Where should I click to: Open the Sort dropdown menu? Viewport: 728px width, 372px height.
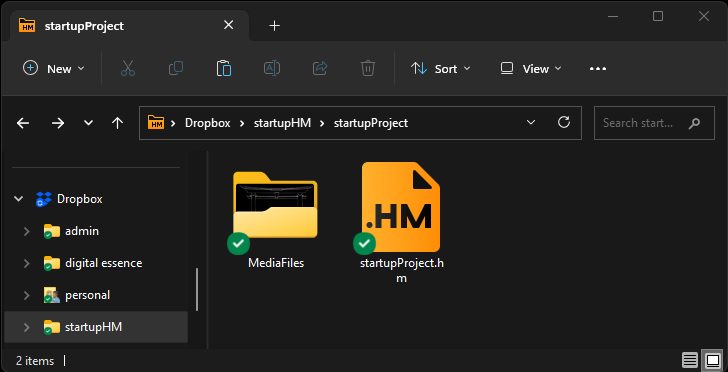pos(441,69)
